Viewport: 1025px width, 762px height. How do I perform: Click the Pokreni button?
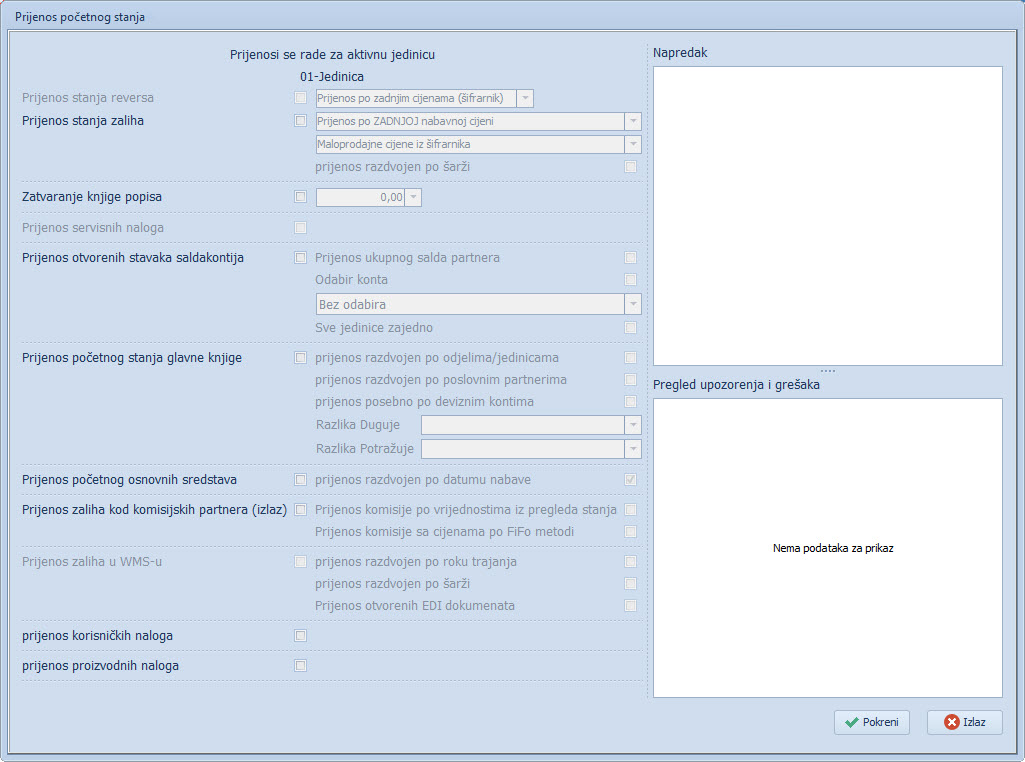coord(871,722)
